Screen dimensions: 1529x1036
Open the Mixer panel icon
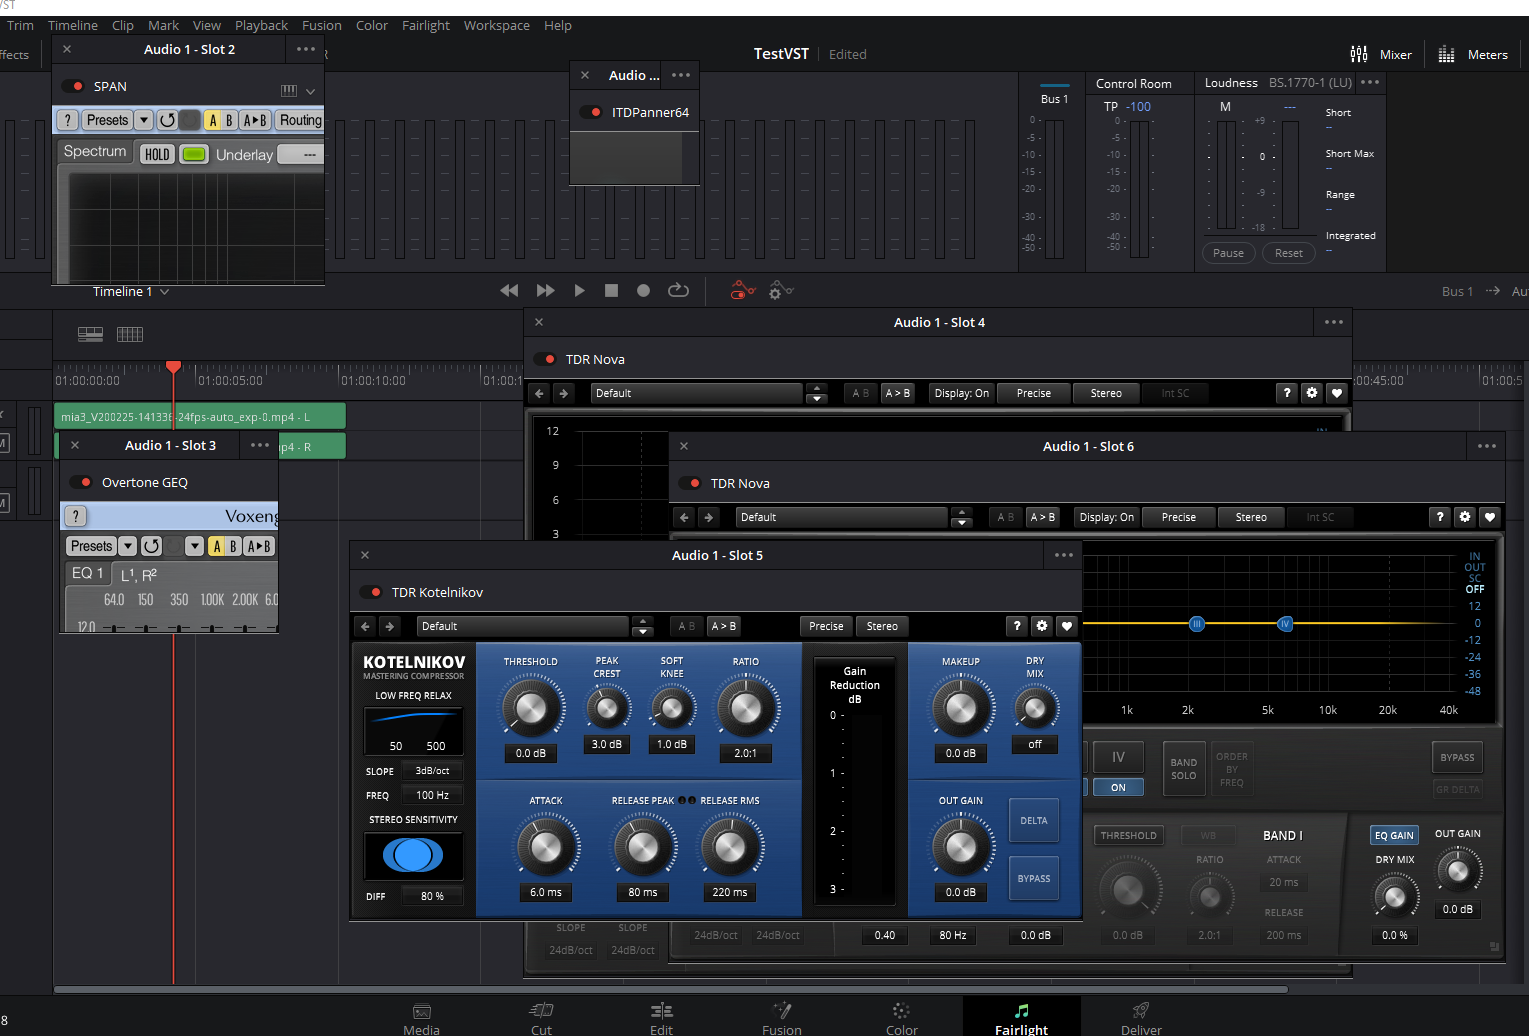[x=1359, y=54]
